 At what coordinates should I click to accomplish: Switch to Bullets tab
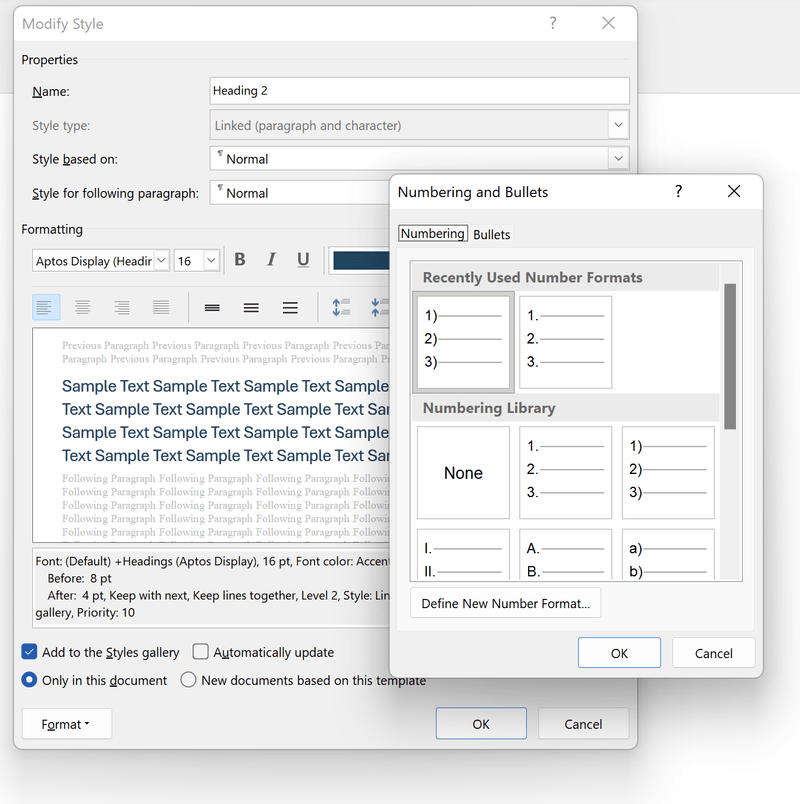pos(491,234)
